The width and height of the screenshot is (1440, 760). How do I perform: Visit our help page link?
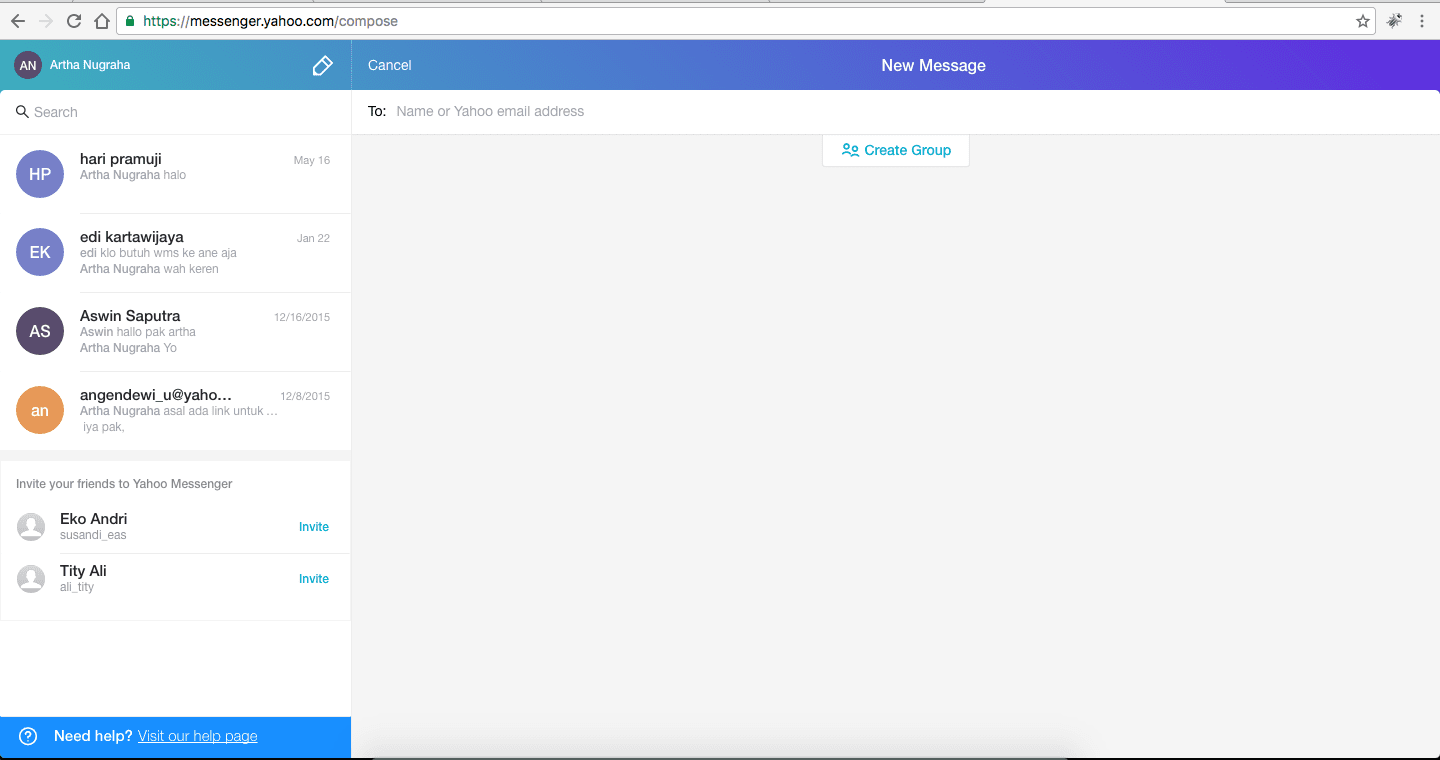pyautogui.click(x=197, y=736)
